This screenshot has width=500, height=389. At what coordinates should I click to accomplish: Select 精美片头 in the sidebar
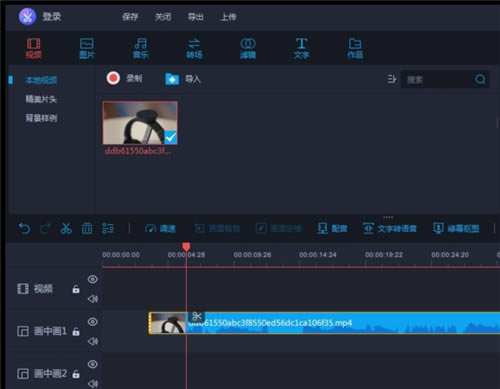pos(41,99)
